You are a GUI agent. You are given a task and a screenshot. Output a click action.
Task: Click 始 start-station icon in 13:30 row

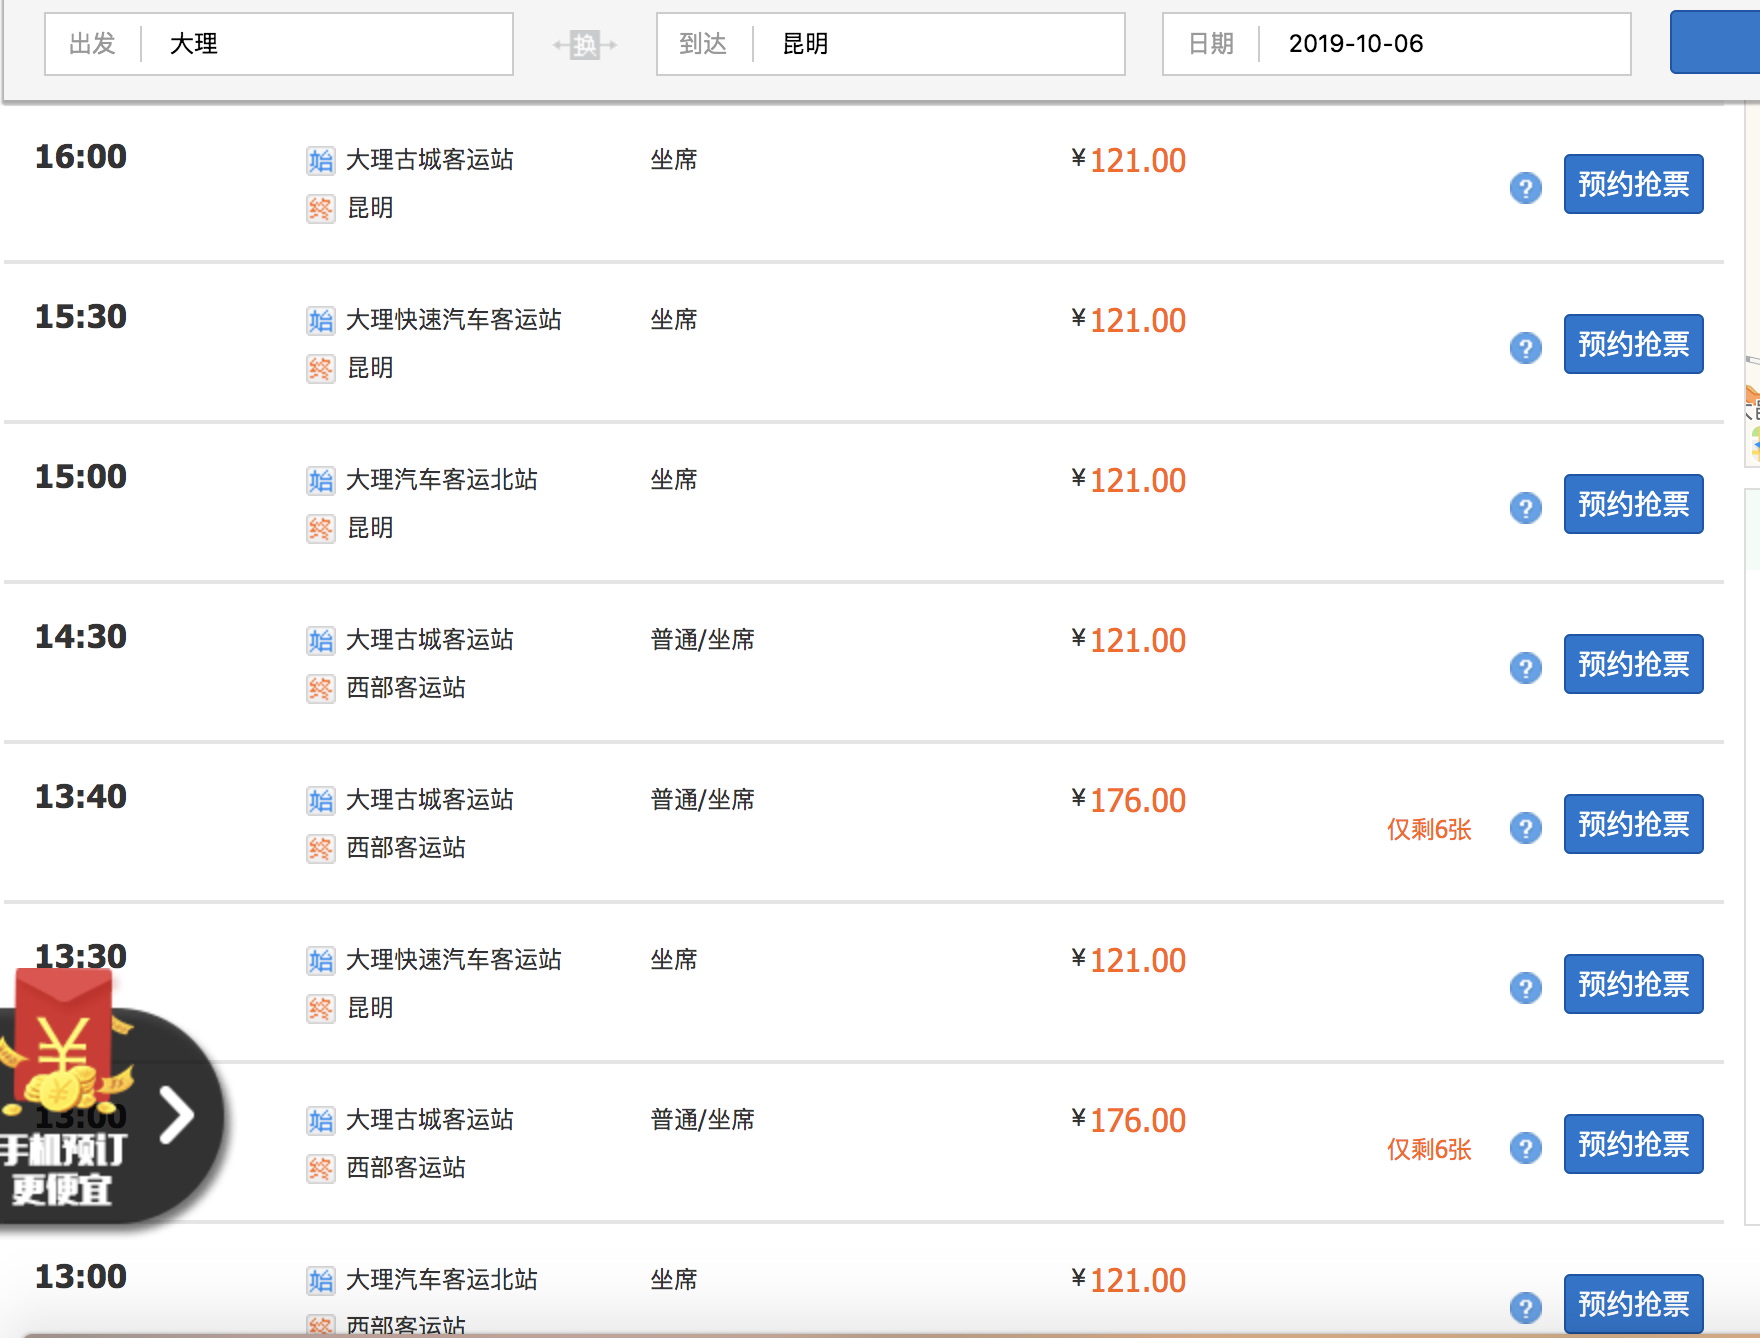point(320,960)
